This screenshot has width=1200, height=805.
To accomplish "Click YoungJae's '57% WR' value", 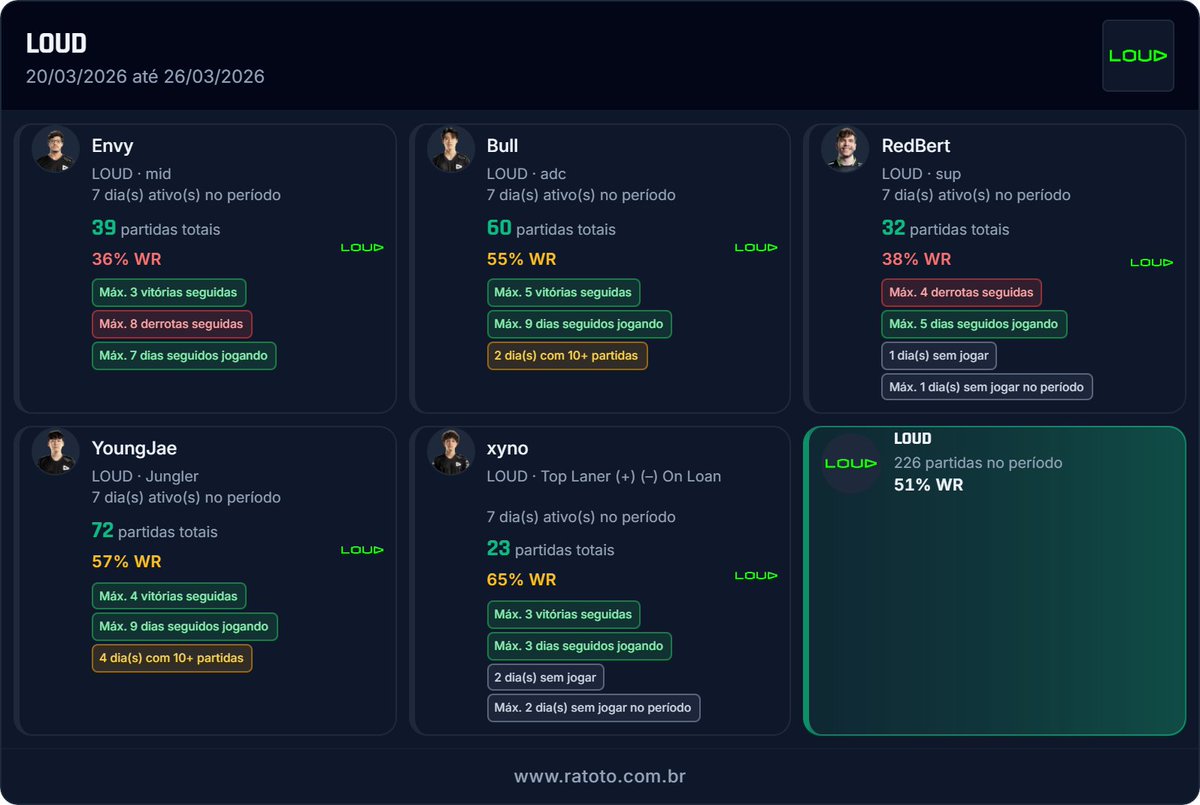I will (126, 561).
